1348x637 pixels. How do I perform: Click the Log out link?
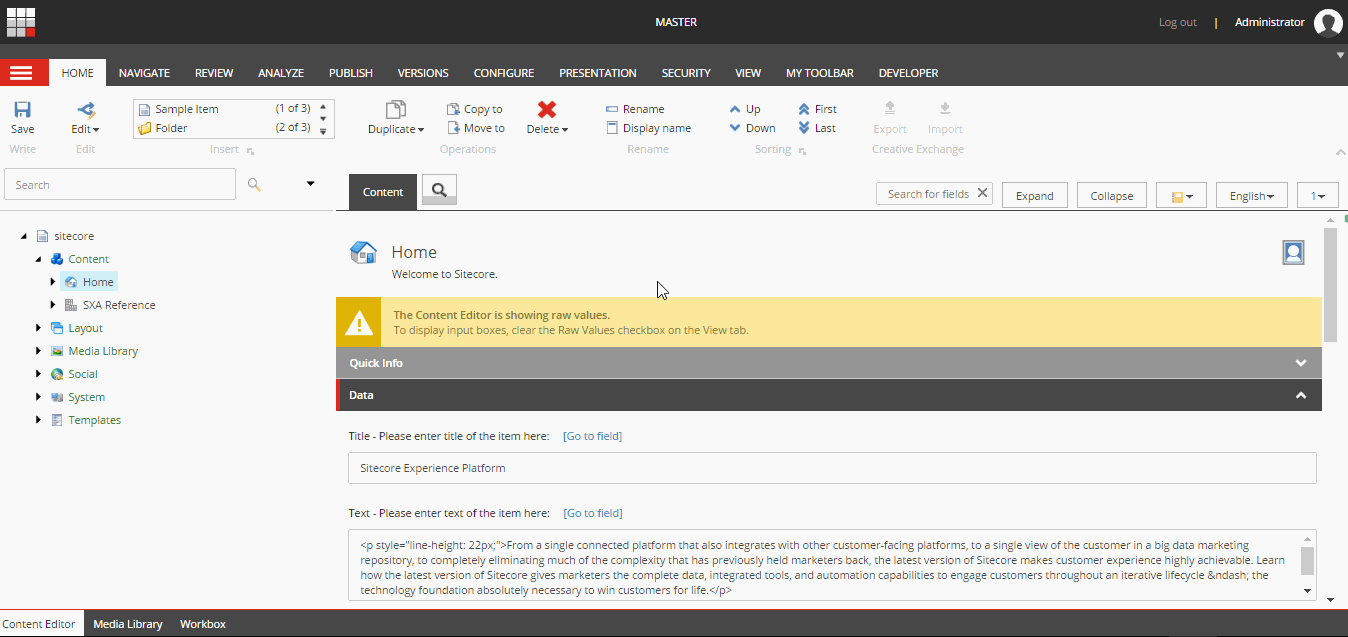coord(1178,22)
